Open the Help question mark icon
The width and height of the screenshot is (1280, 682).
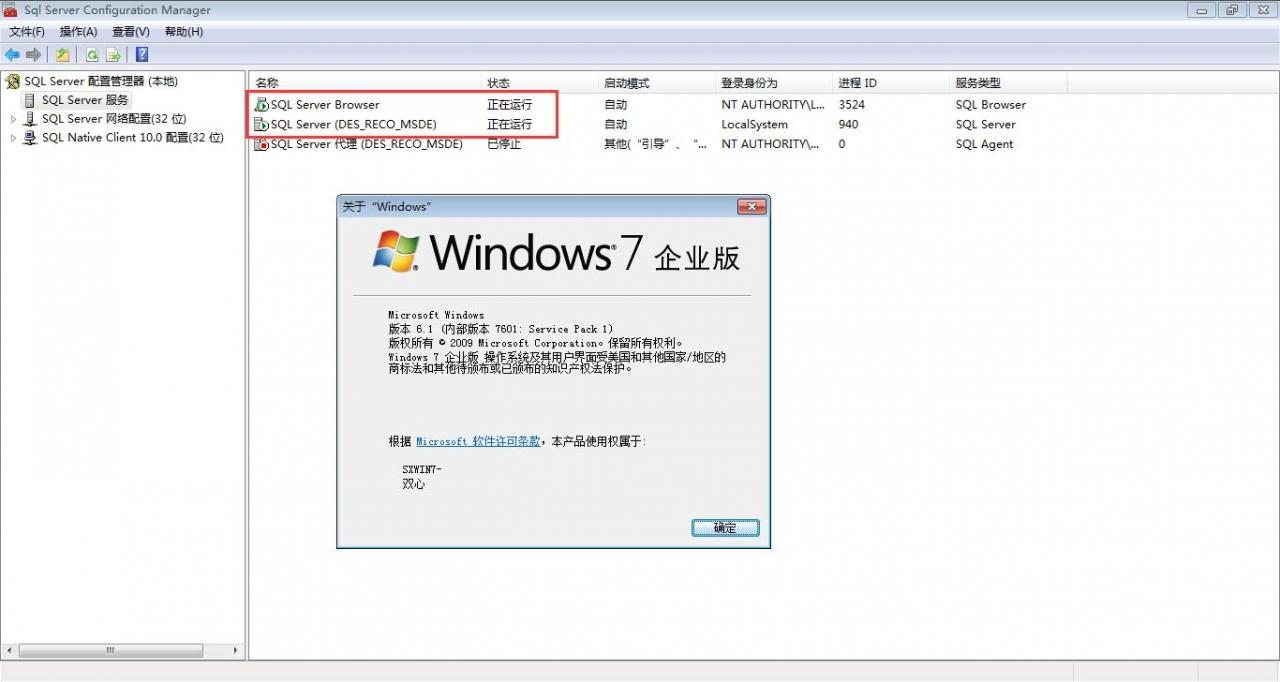tap(142, 55)
